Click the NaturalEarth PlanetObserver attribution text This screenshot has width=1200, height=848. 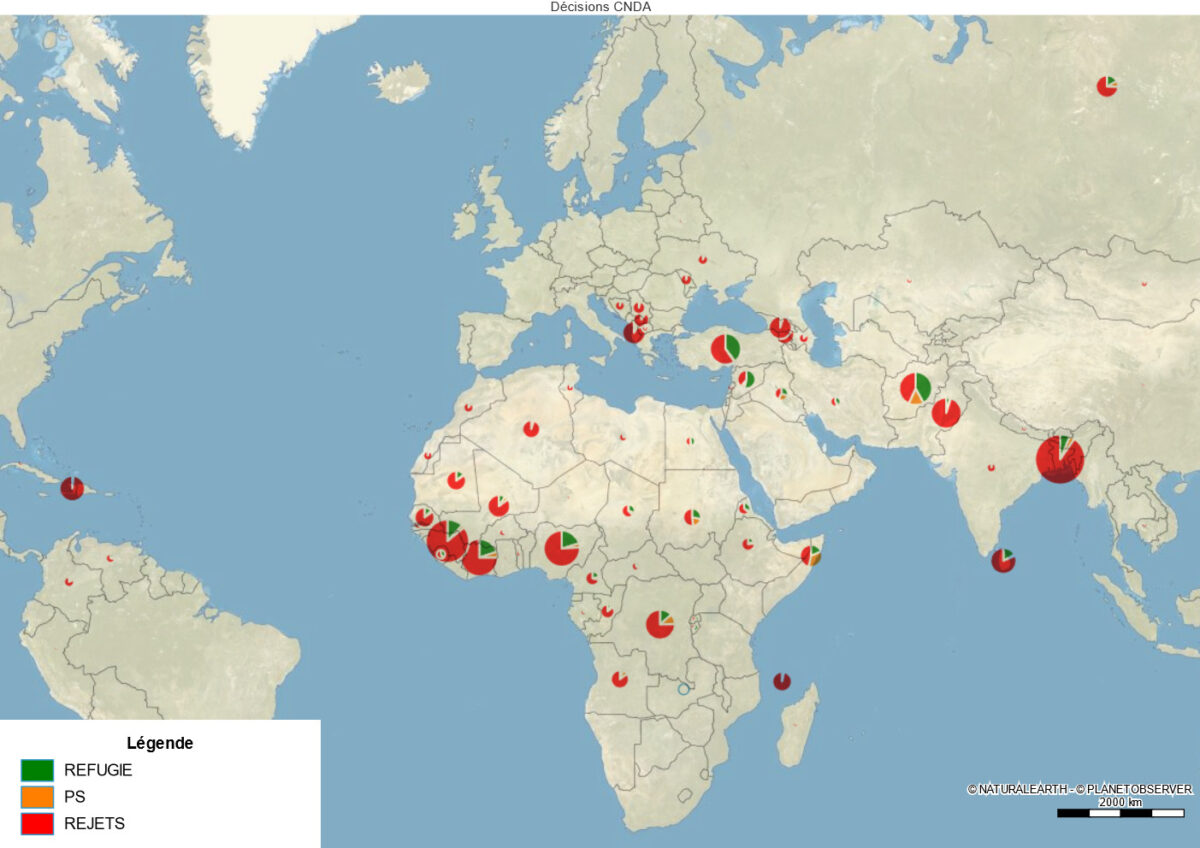(1080, 789)
